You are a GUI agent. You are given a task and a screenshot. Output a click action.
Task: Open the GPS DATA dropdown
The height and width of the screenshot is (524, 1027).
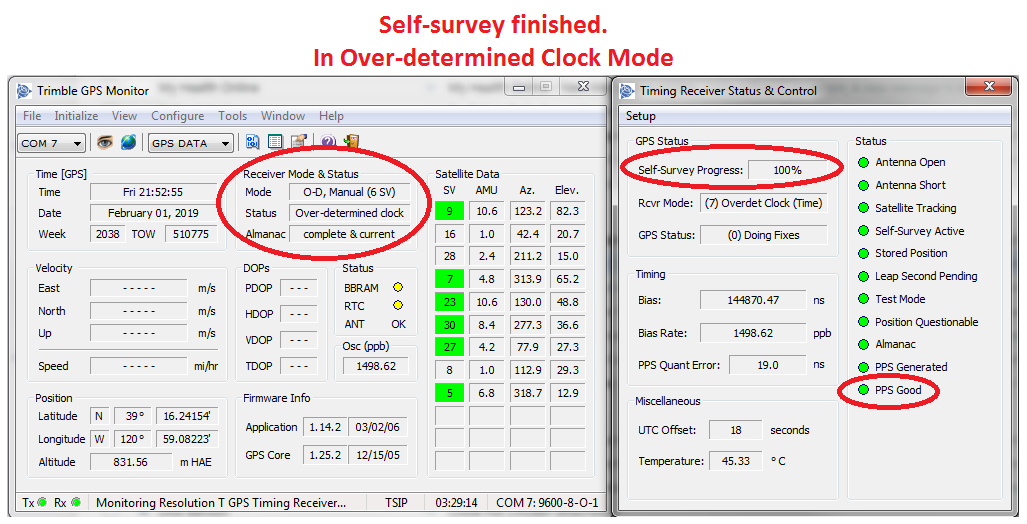tap(191, 143)
